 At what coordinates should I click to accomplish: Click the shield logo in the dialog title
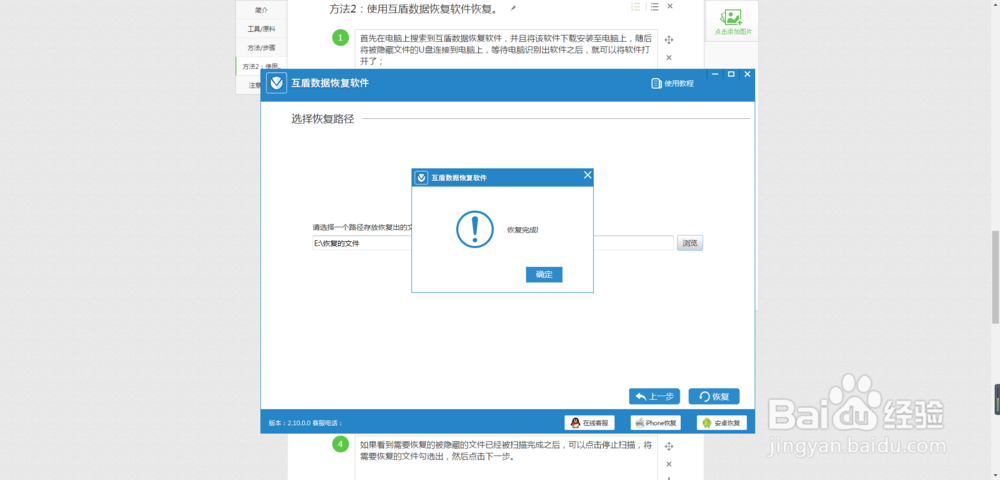(421, 178)
